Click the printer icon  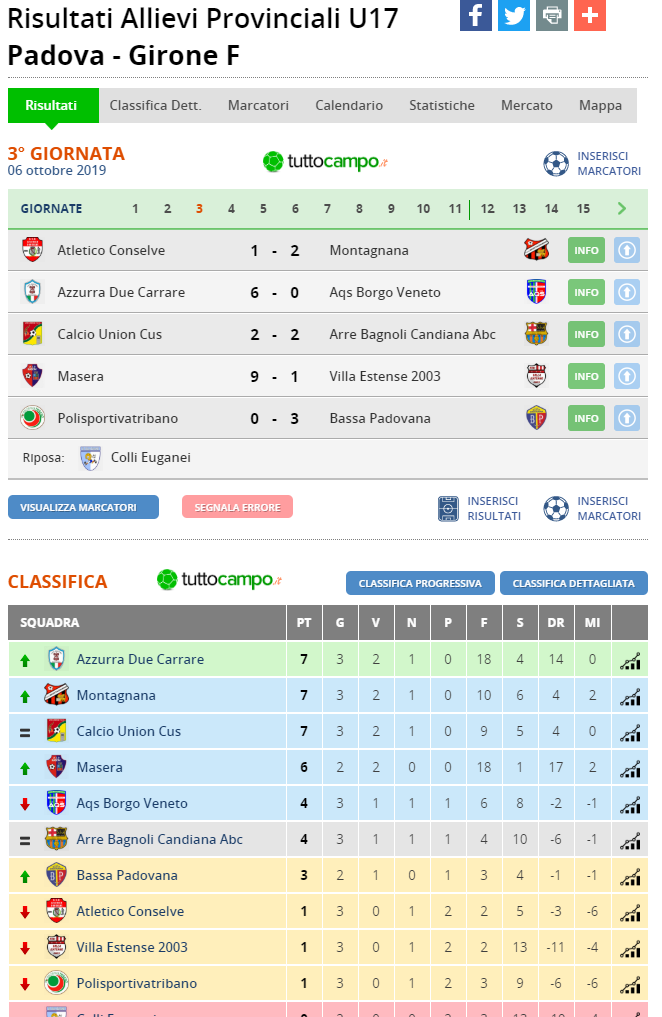(552, 15)
